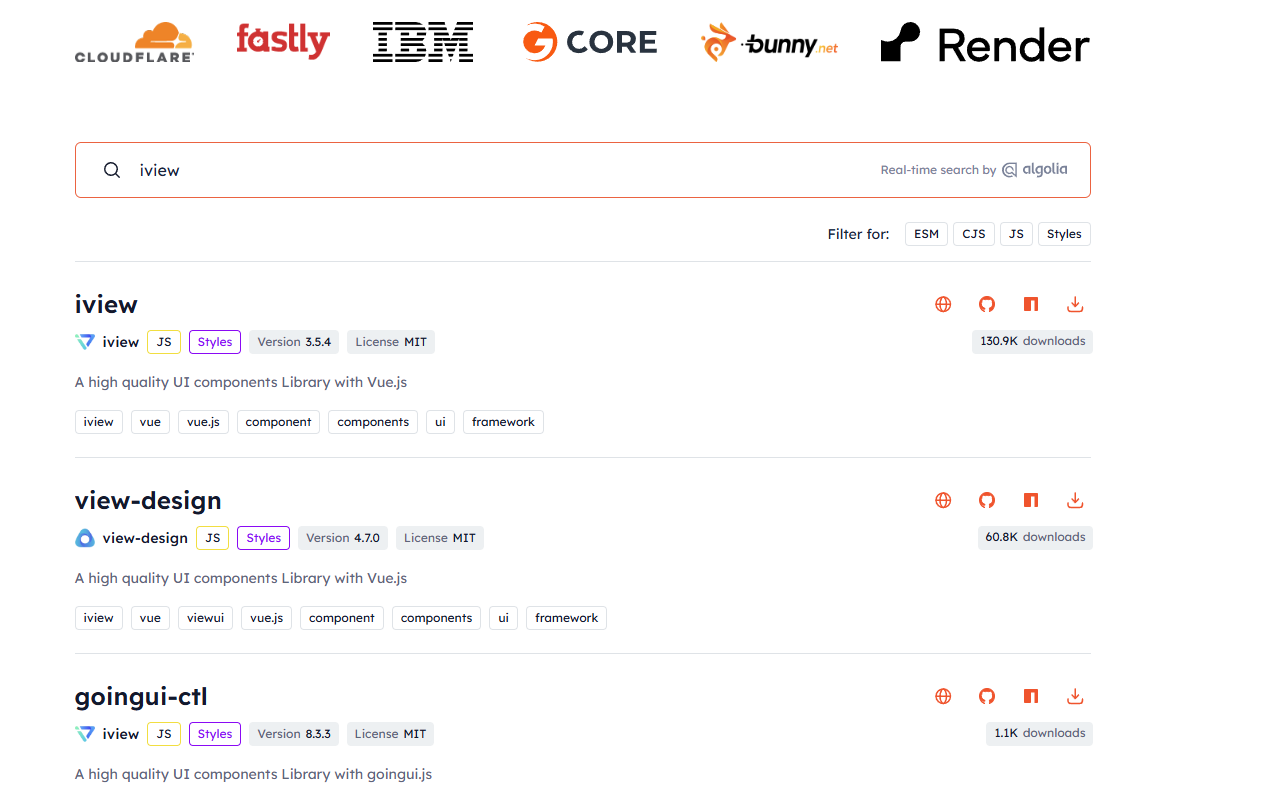
Task: Select iview's framework keyword tag
Action: click(x=503, y=422)
